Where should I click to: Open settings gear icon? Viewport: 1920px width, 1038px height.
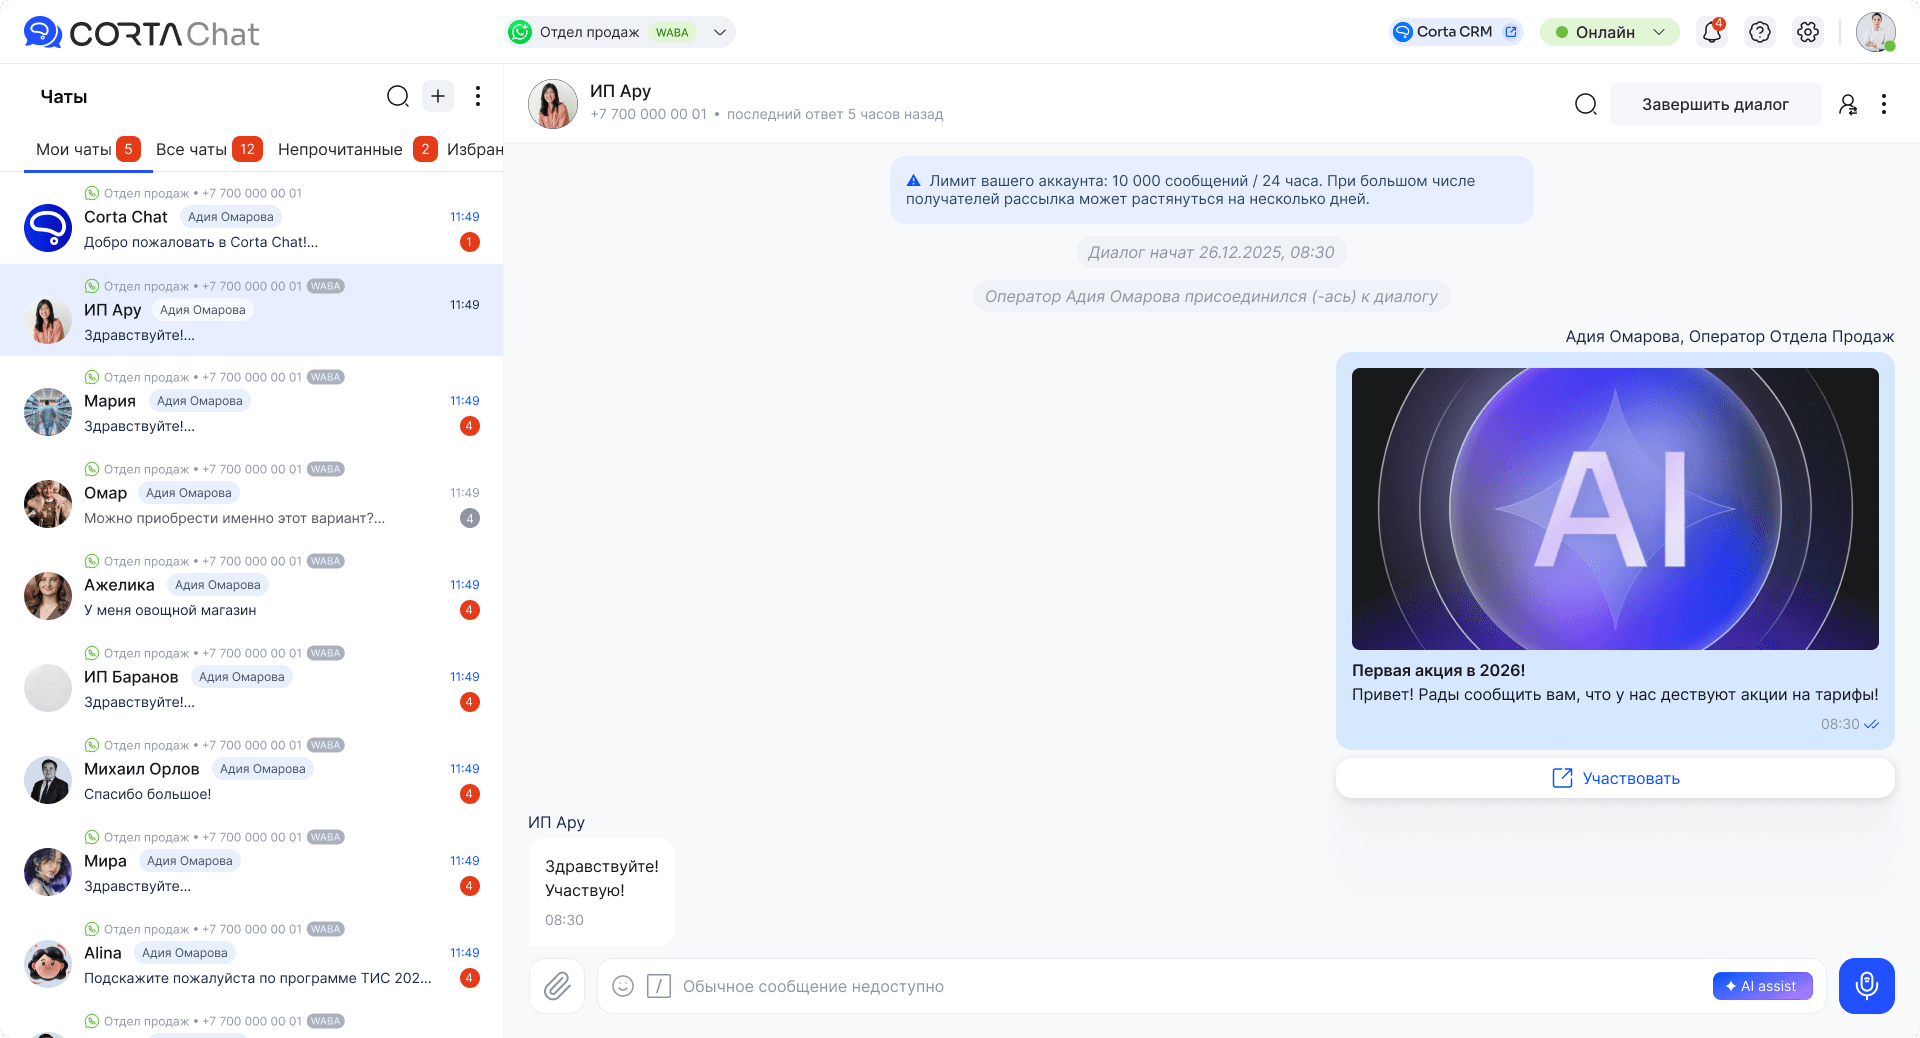pos(1808,32)
